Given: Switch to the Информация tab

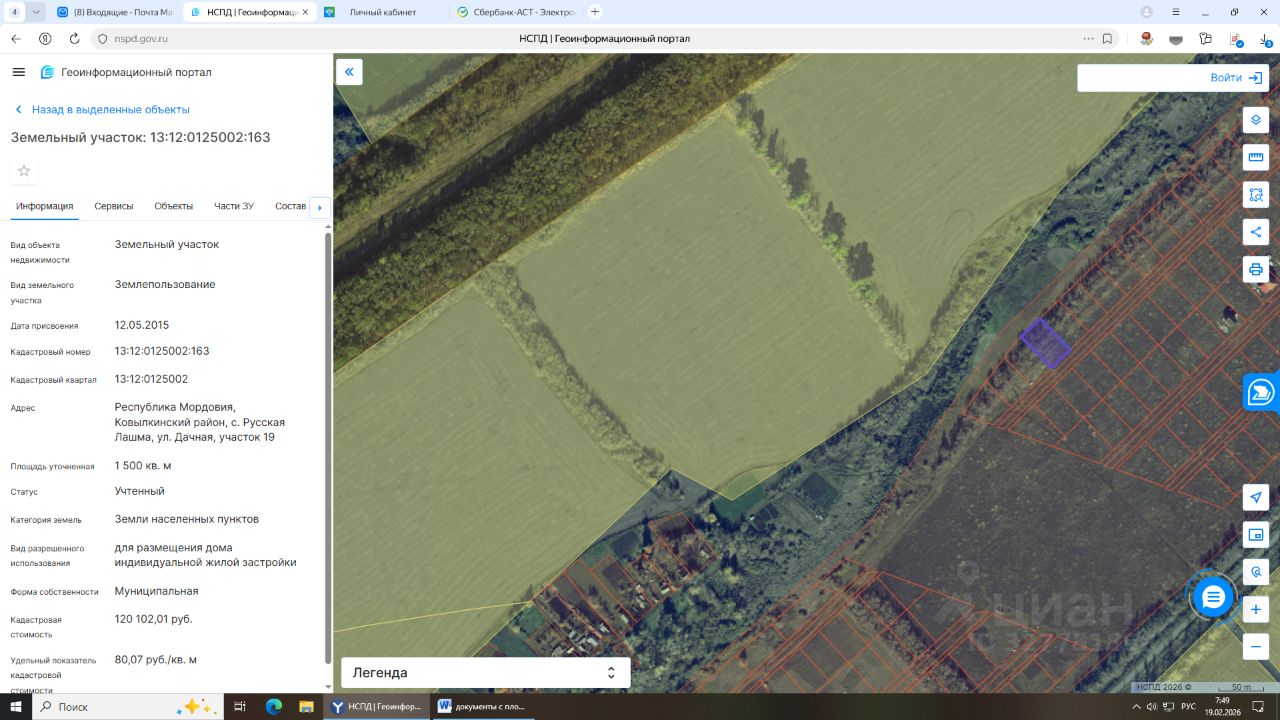Looking at the screenshot, I should point(45,206).
